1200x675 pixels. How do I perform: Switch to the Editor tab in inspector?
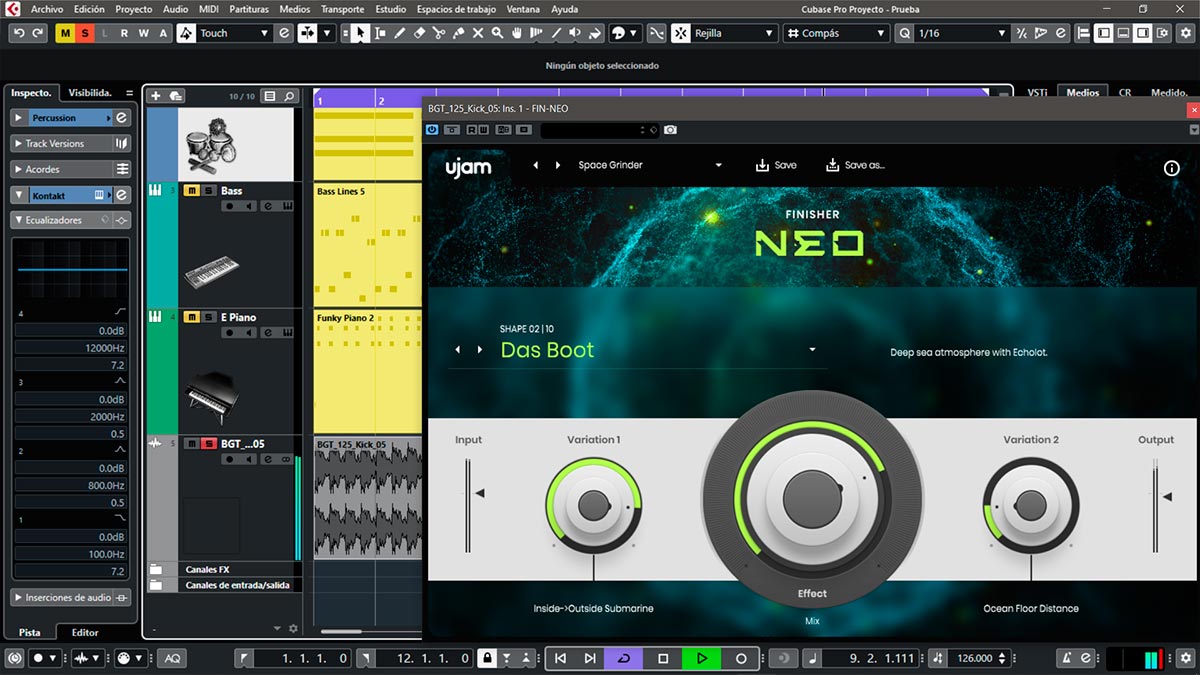click(85, 632)
